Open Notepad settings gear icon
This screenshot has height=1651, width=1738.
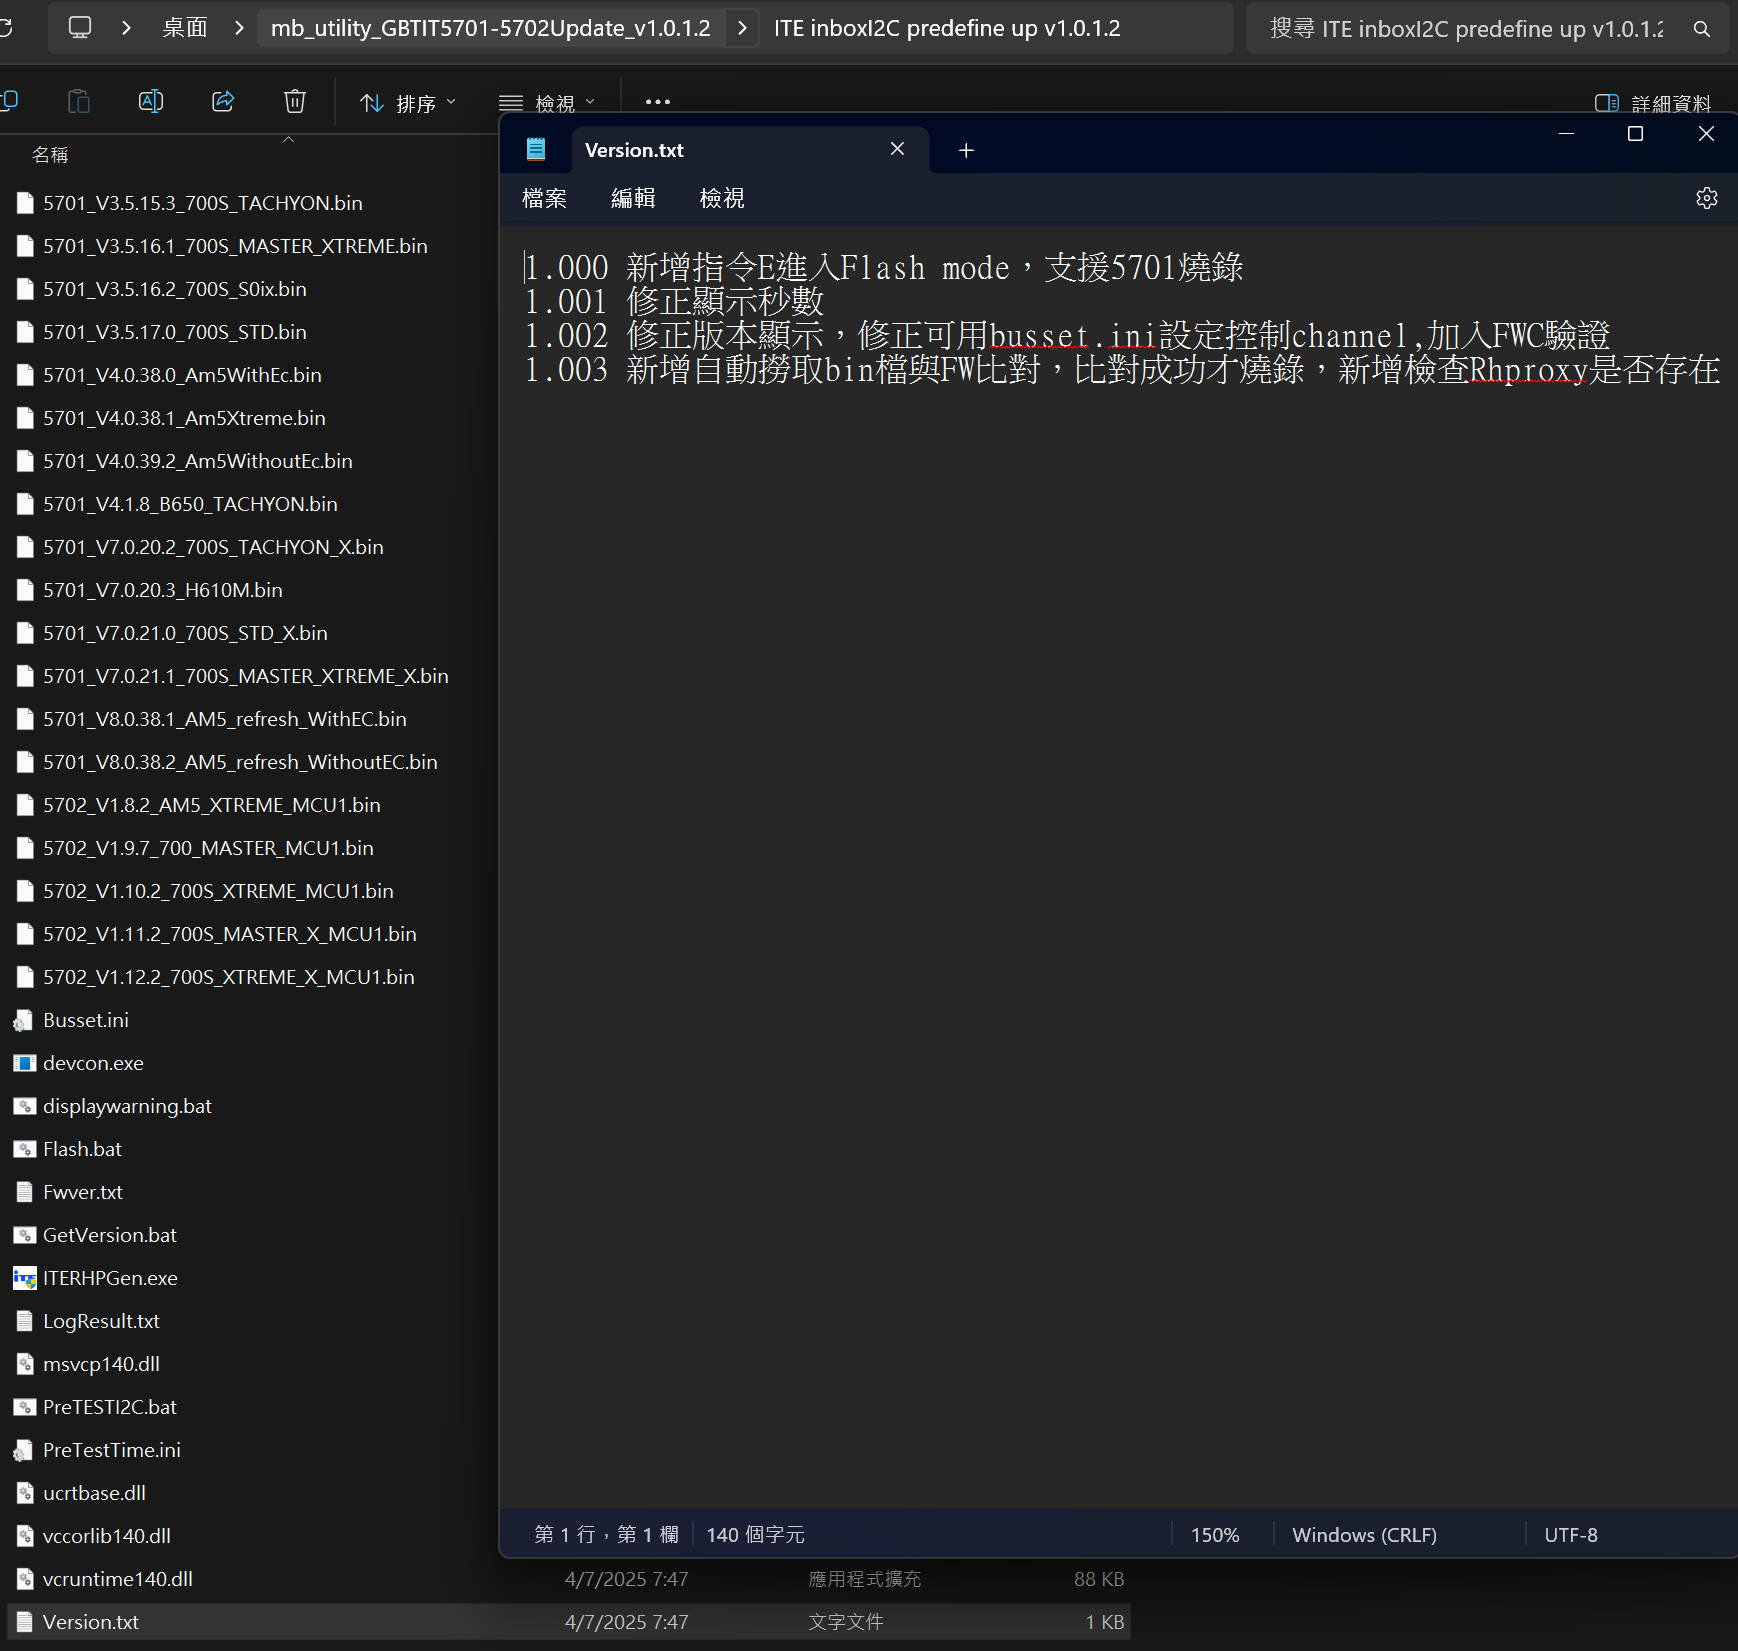point(1707,198)
